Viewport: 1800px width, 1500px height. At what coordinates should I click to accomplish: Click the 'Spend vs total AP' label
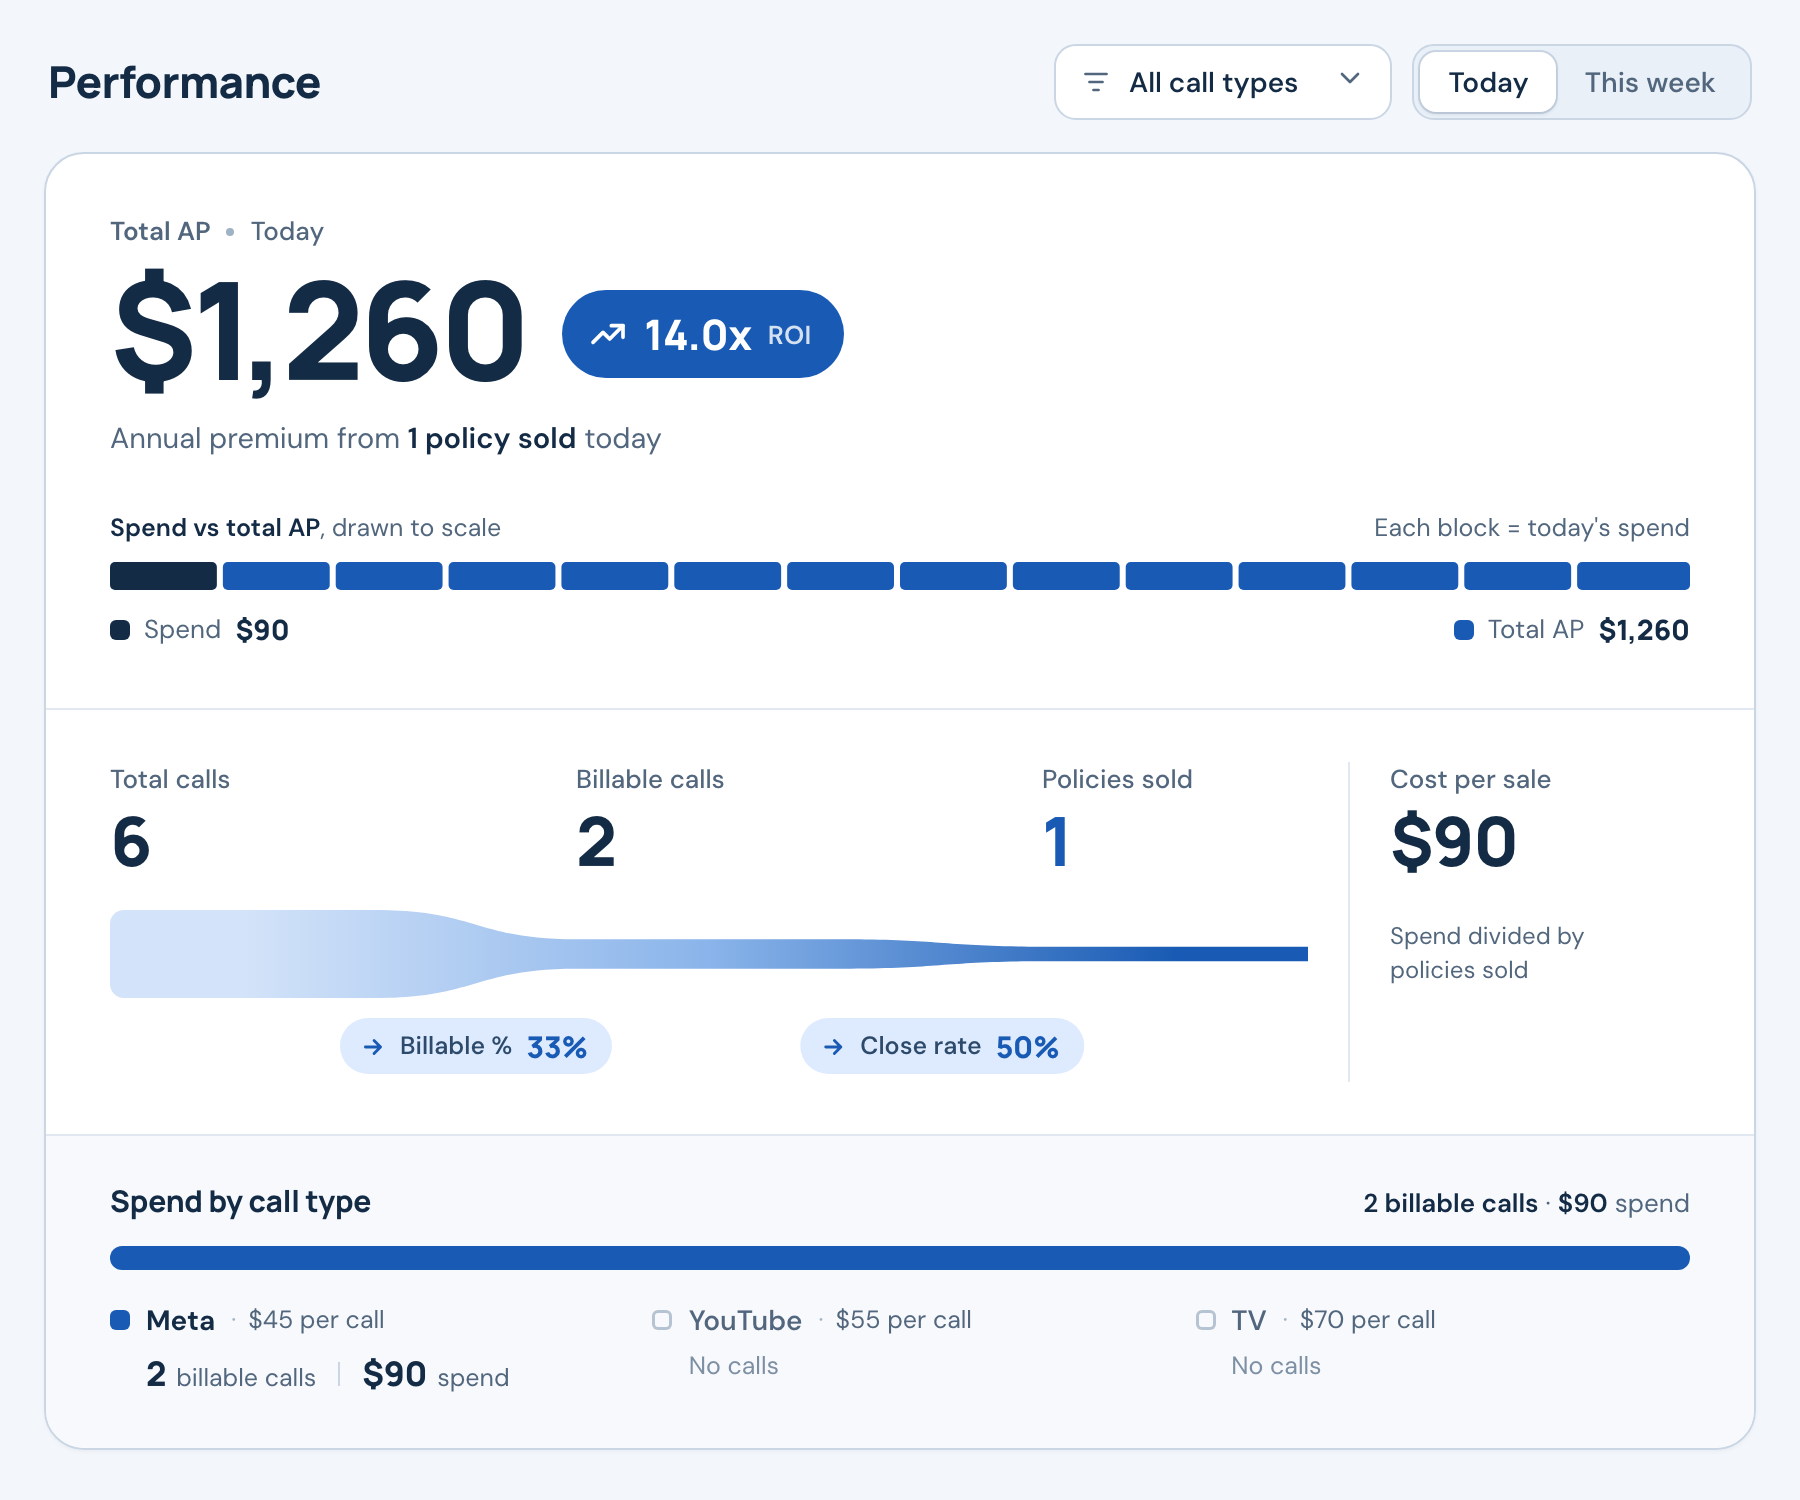coord(214,528)
